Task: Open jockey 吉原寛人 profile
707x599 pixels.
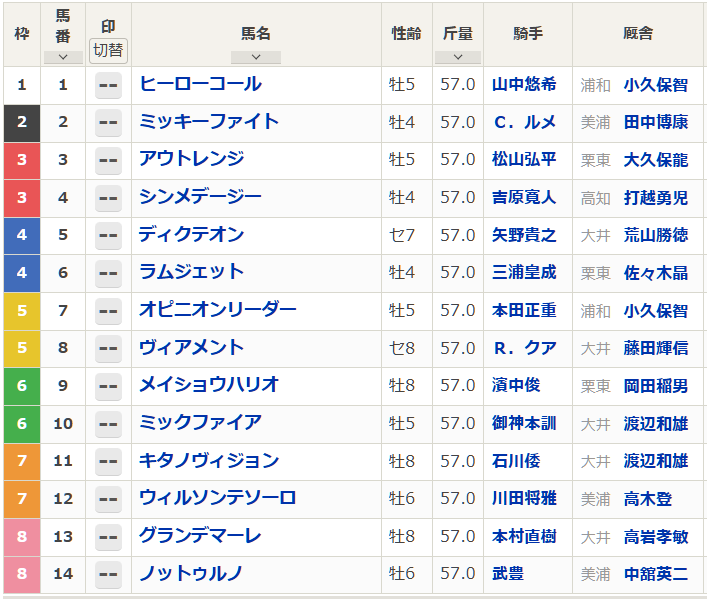Action: (524, 197)
